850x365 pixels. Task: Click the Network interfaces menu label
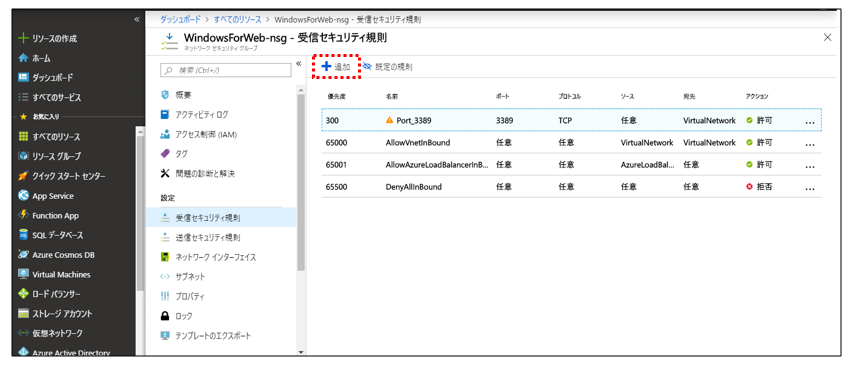216,257
